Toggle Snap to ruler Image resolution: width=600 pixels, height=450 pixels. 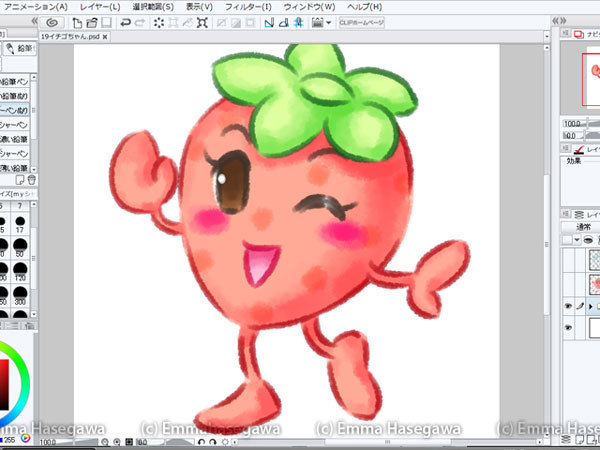269,23
